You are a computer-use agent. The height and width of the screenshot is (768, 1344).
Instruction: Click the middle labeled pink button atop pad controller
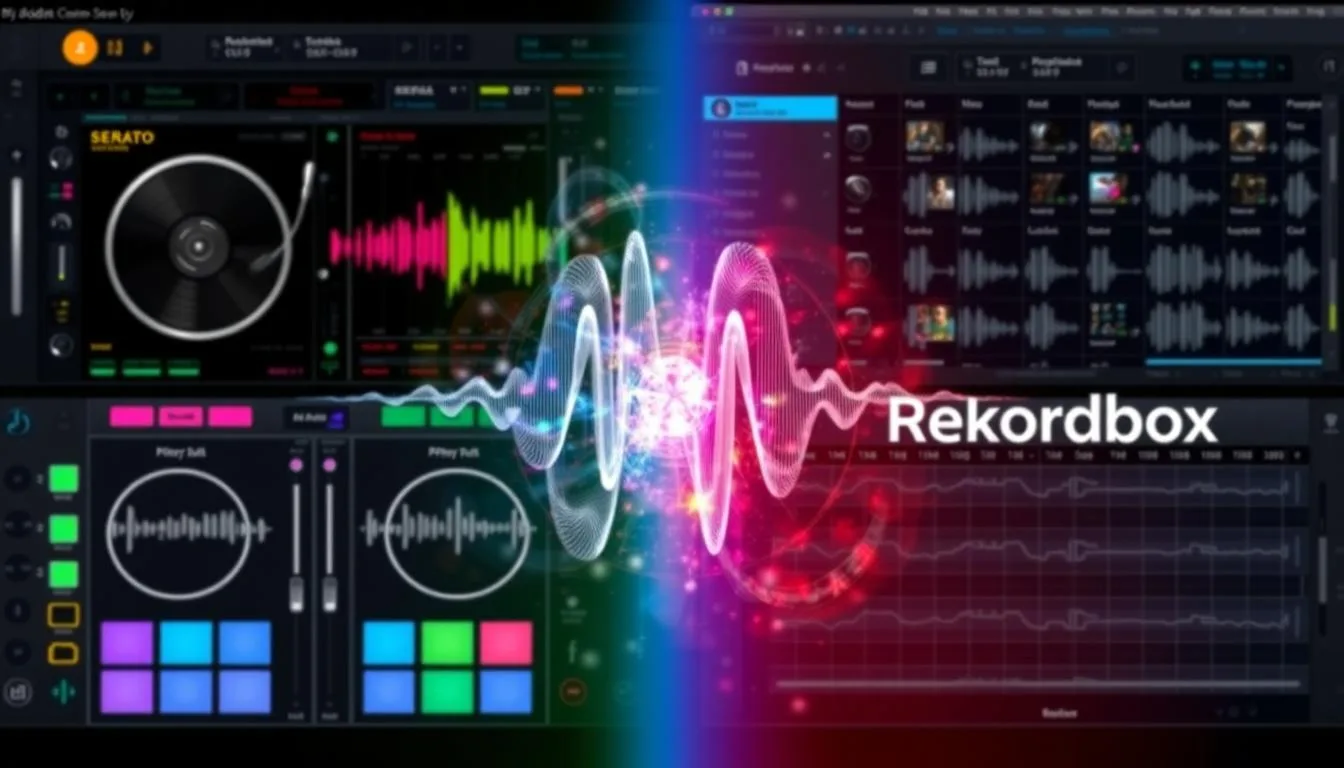(181, 417)
